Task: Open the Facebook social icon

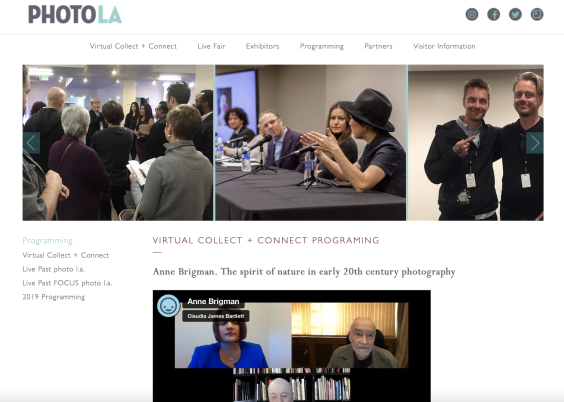Action: tap(494, 14)
